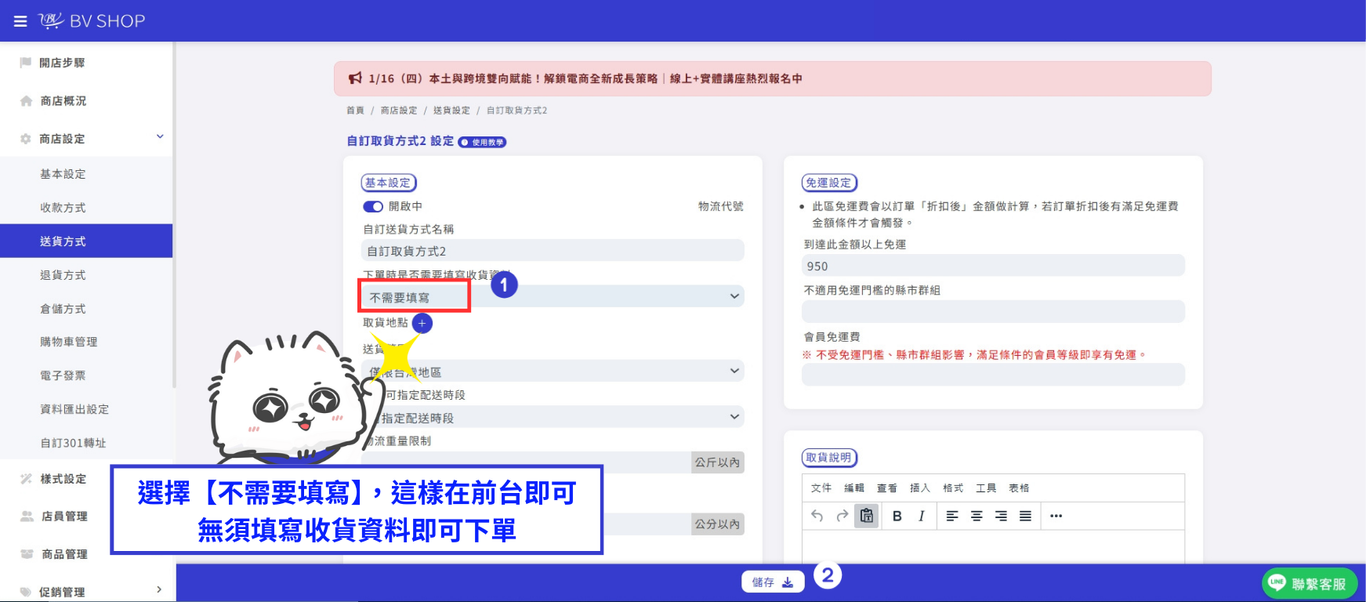Show more editor toolbar options
This screenshot has height=602, width=1366.
[1056, 516]
